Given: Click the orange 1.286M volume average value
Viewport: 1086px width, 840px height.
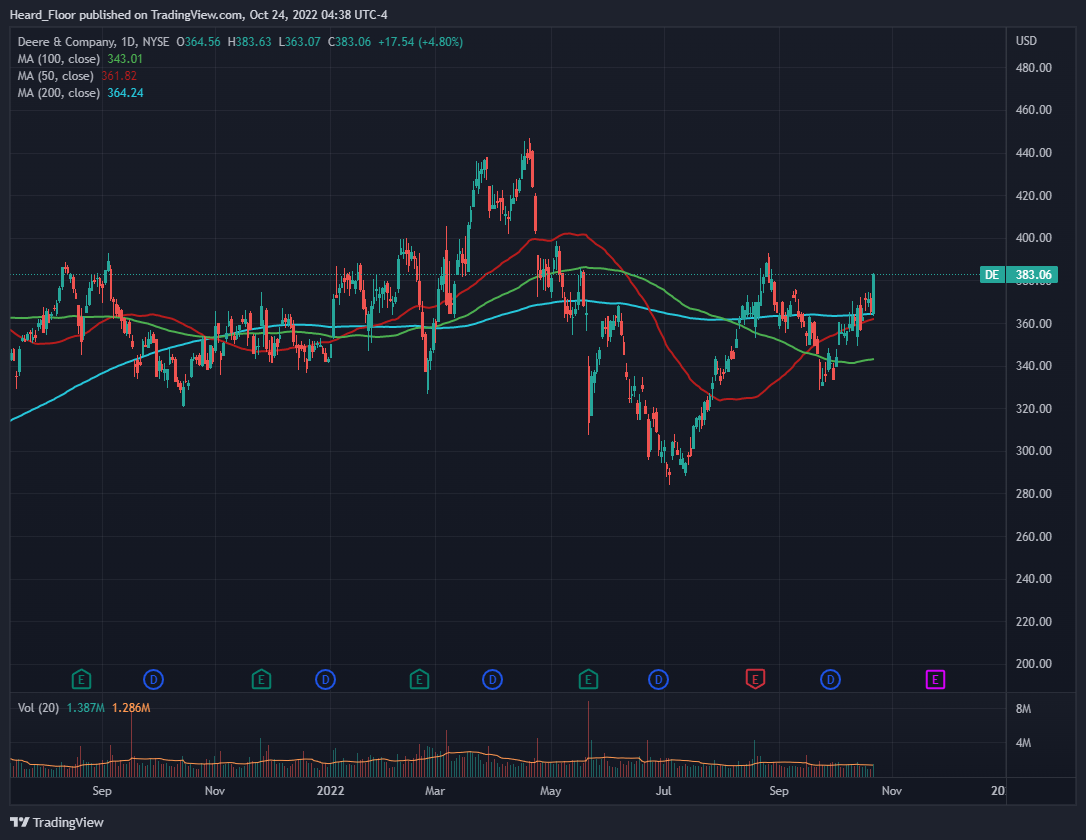Looking at the screenshot, I should click(131, 708).
